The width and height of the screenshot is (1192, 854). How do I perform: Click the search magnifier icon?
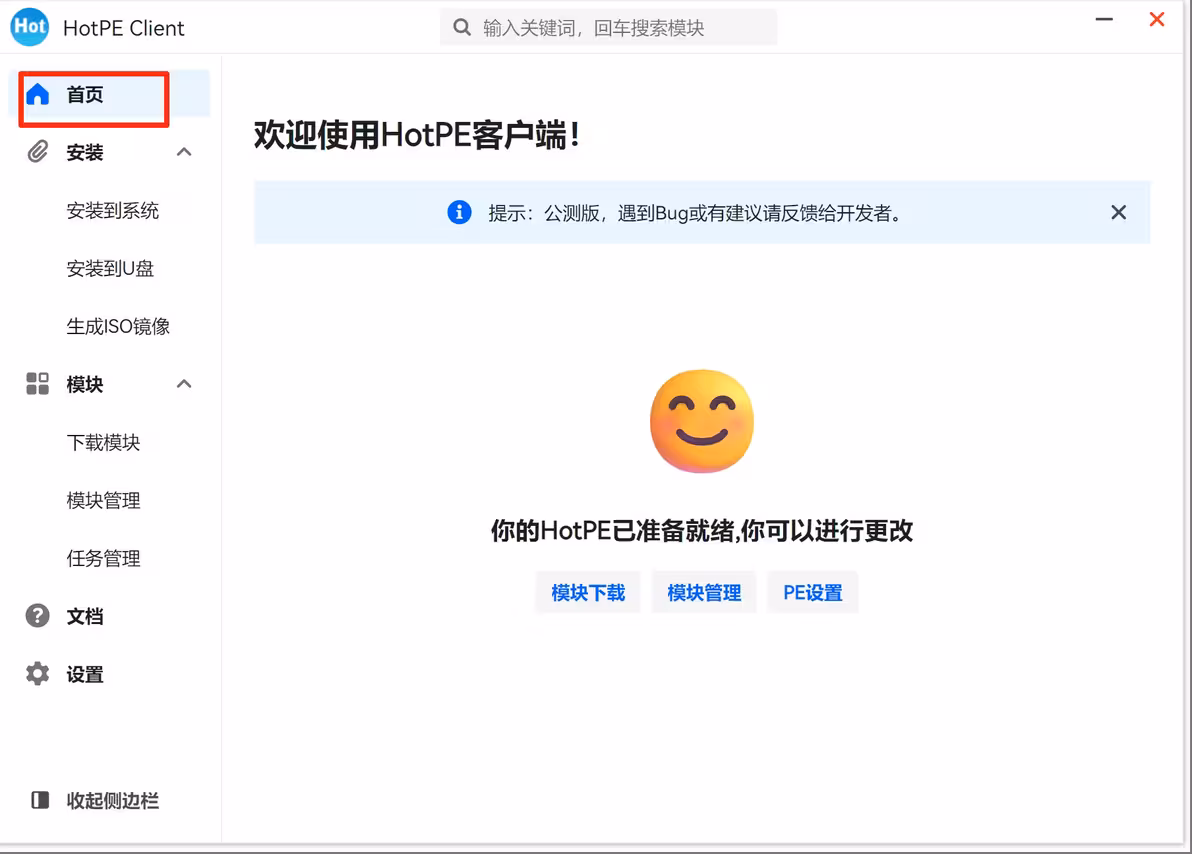(461, 27)
